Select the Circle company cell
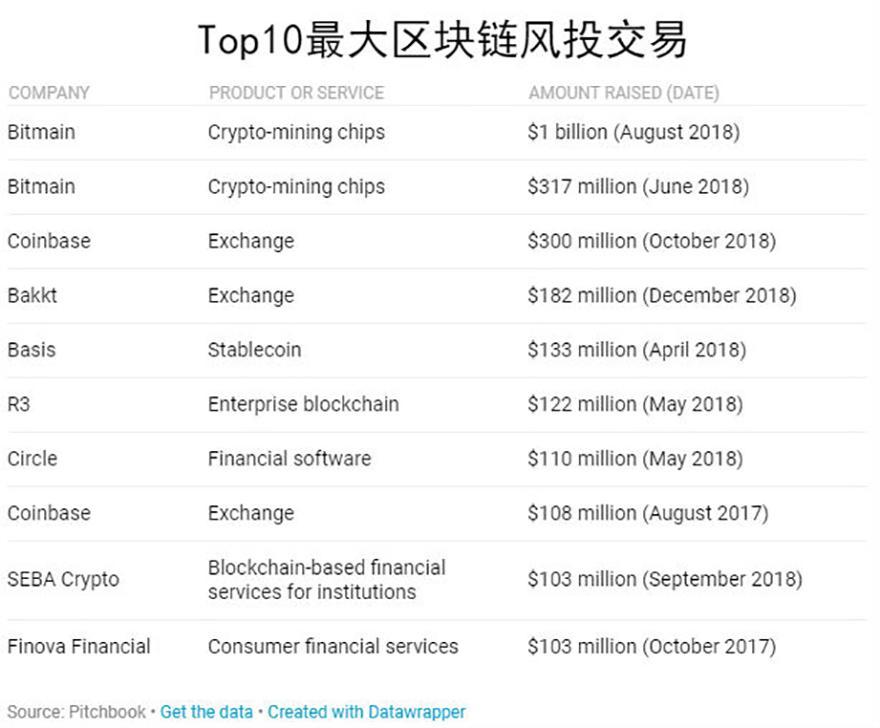Screen dimensions: 880x728 point(32,459)
